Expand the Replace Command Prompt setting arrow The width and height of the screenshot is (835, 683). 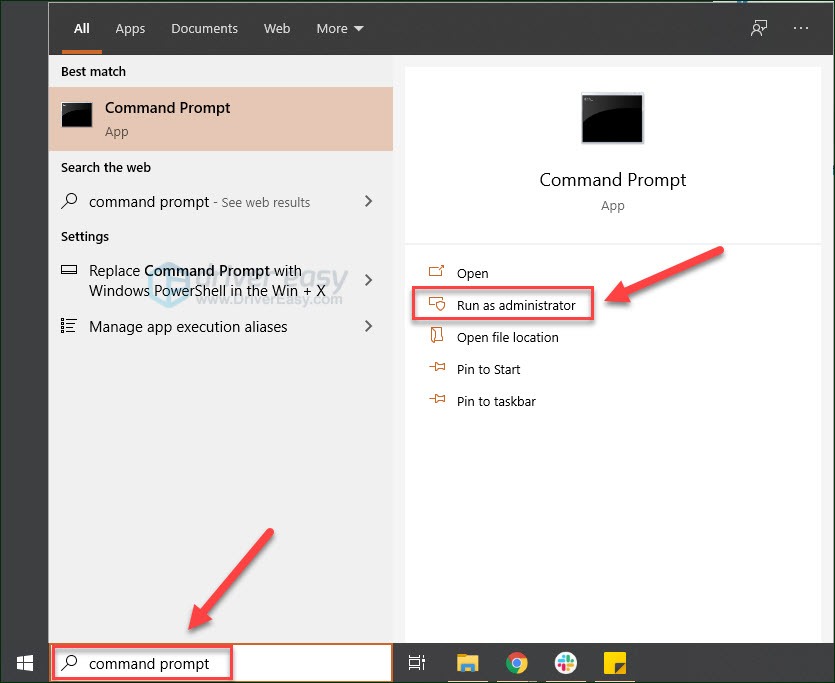(368, 280)
